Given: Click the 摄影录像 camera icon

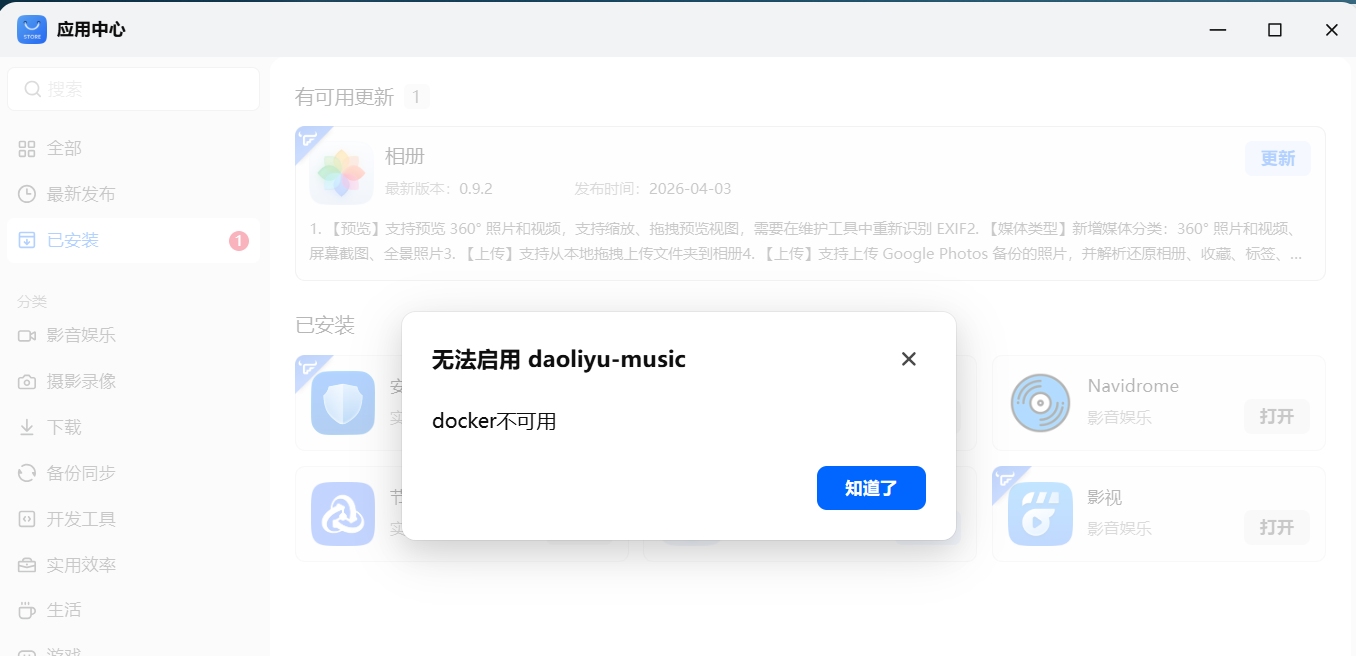Looking at the screenshot, I should coord(27,381).
